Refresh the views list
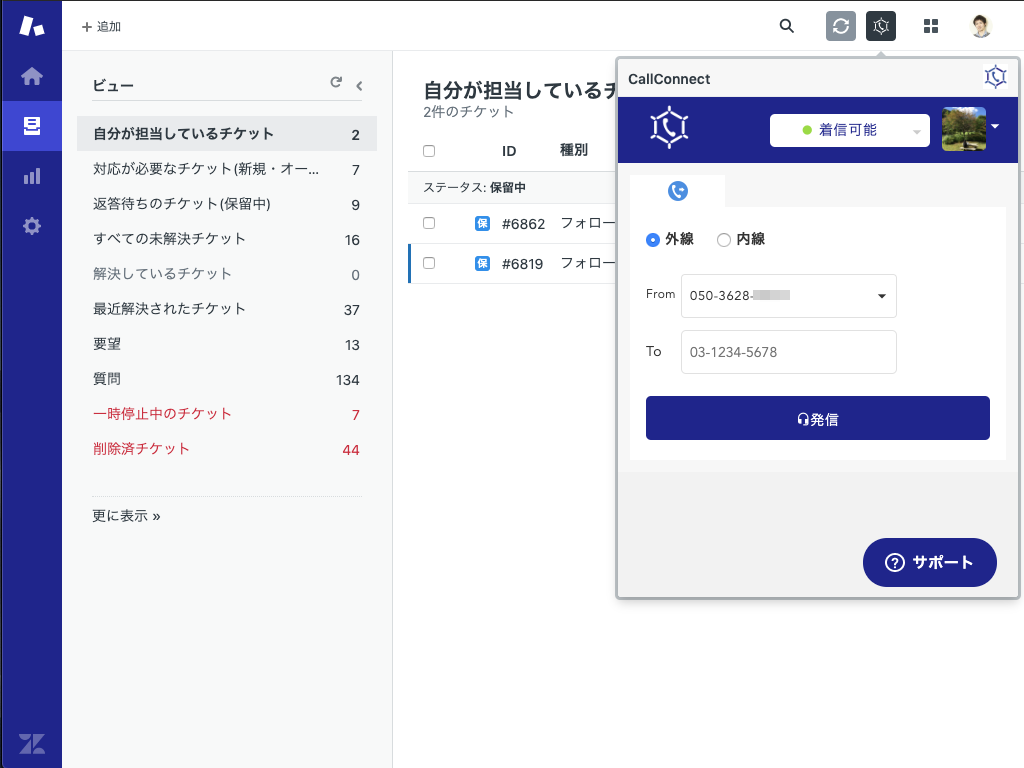Image resolution: width=1024 pixels, height=768 pixels. coord(336,84)
